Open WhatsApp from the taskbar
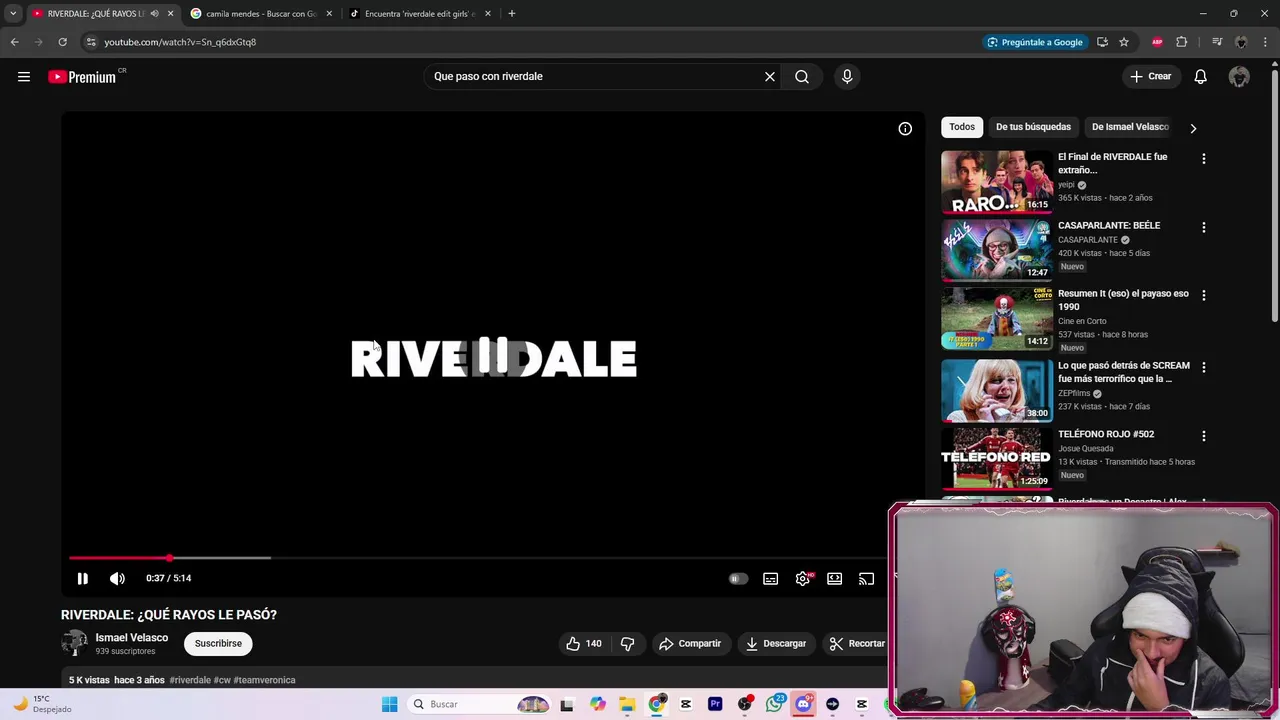1280x720 pixels. pos(775,705)
